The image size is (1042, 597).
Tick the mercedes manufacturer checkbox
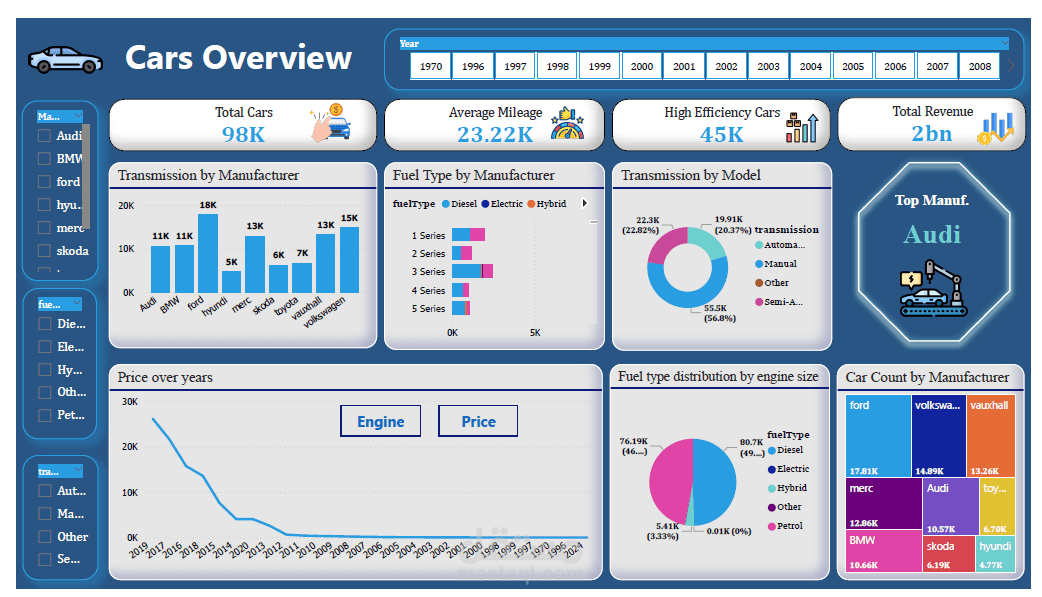pyautogui.click(x=45, y=227)
